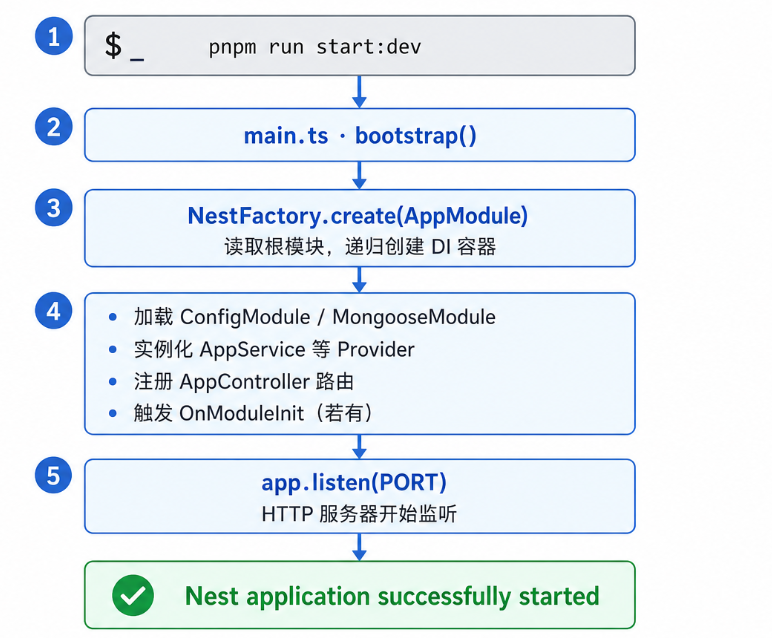Click the "读取根模块，递归创建 DI 容器" subtitle
The image size is (772, 638).
(x=360, y=246)
